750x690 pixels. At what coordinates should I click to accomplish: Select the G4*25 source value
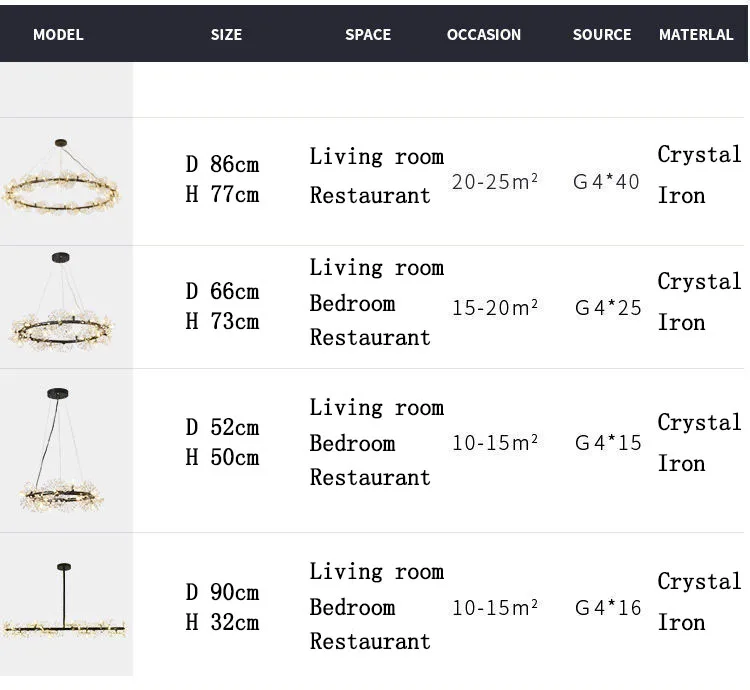(608, 308)
